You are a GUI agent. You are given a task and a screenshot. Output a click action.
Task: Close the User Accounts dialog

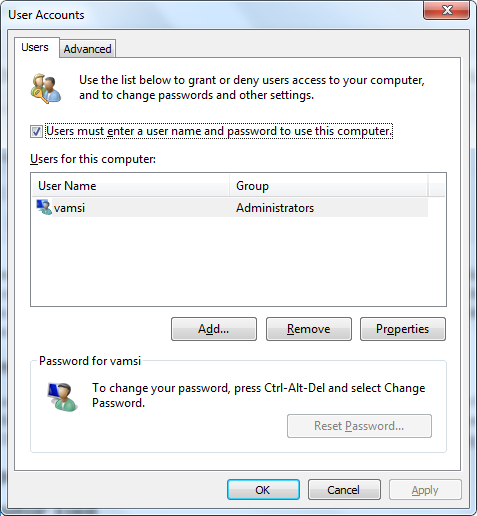pyautogui.click(x=446, y=10)
